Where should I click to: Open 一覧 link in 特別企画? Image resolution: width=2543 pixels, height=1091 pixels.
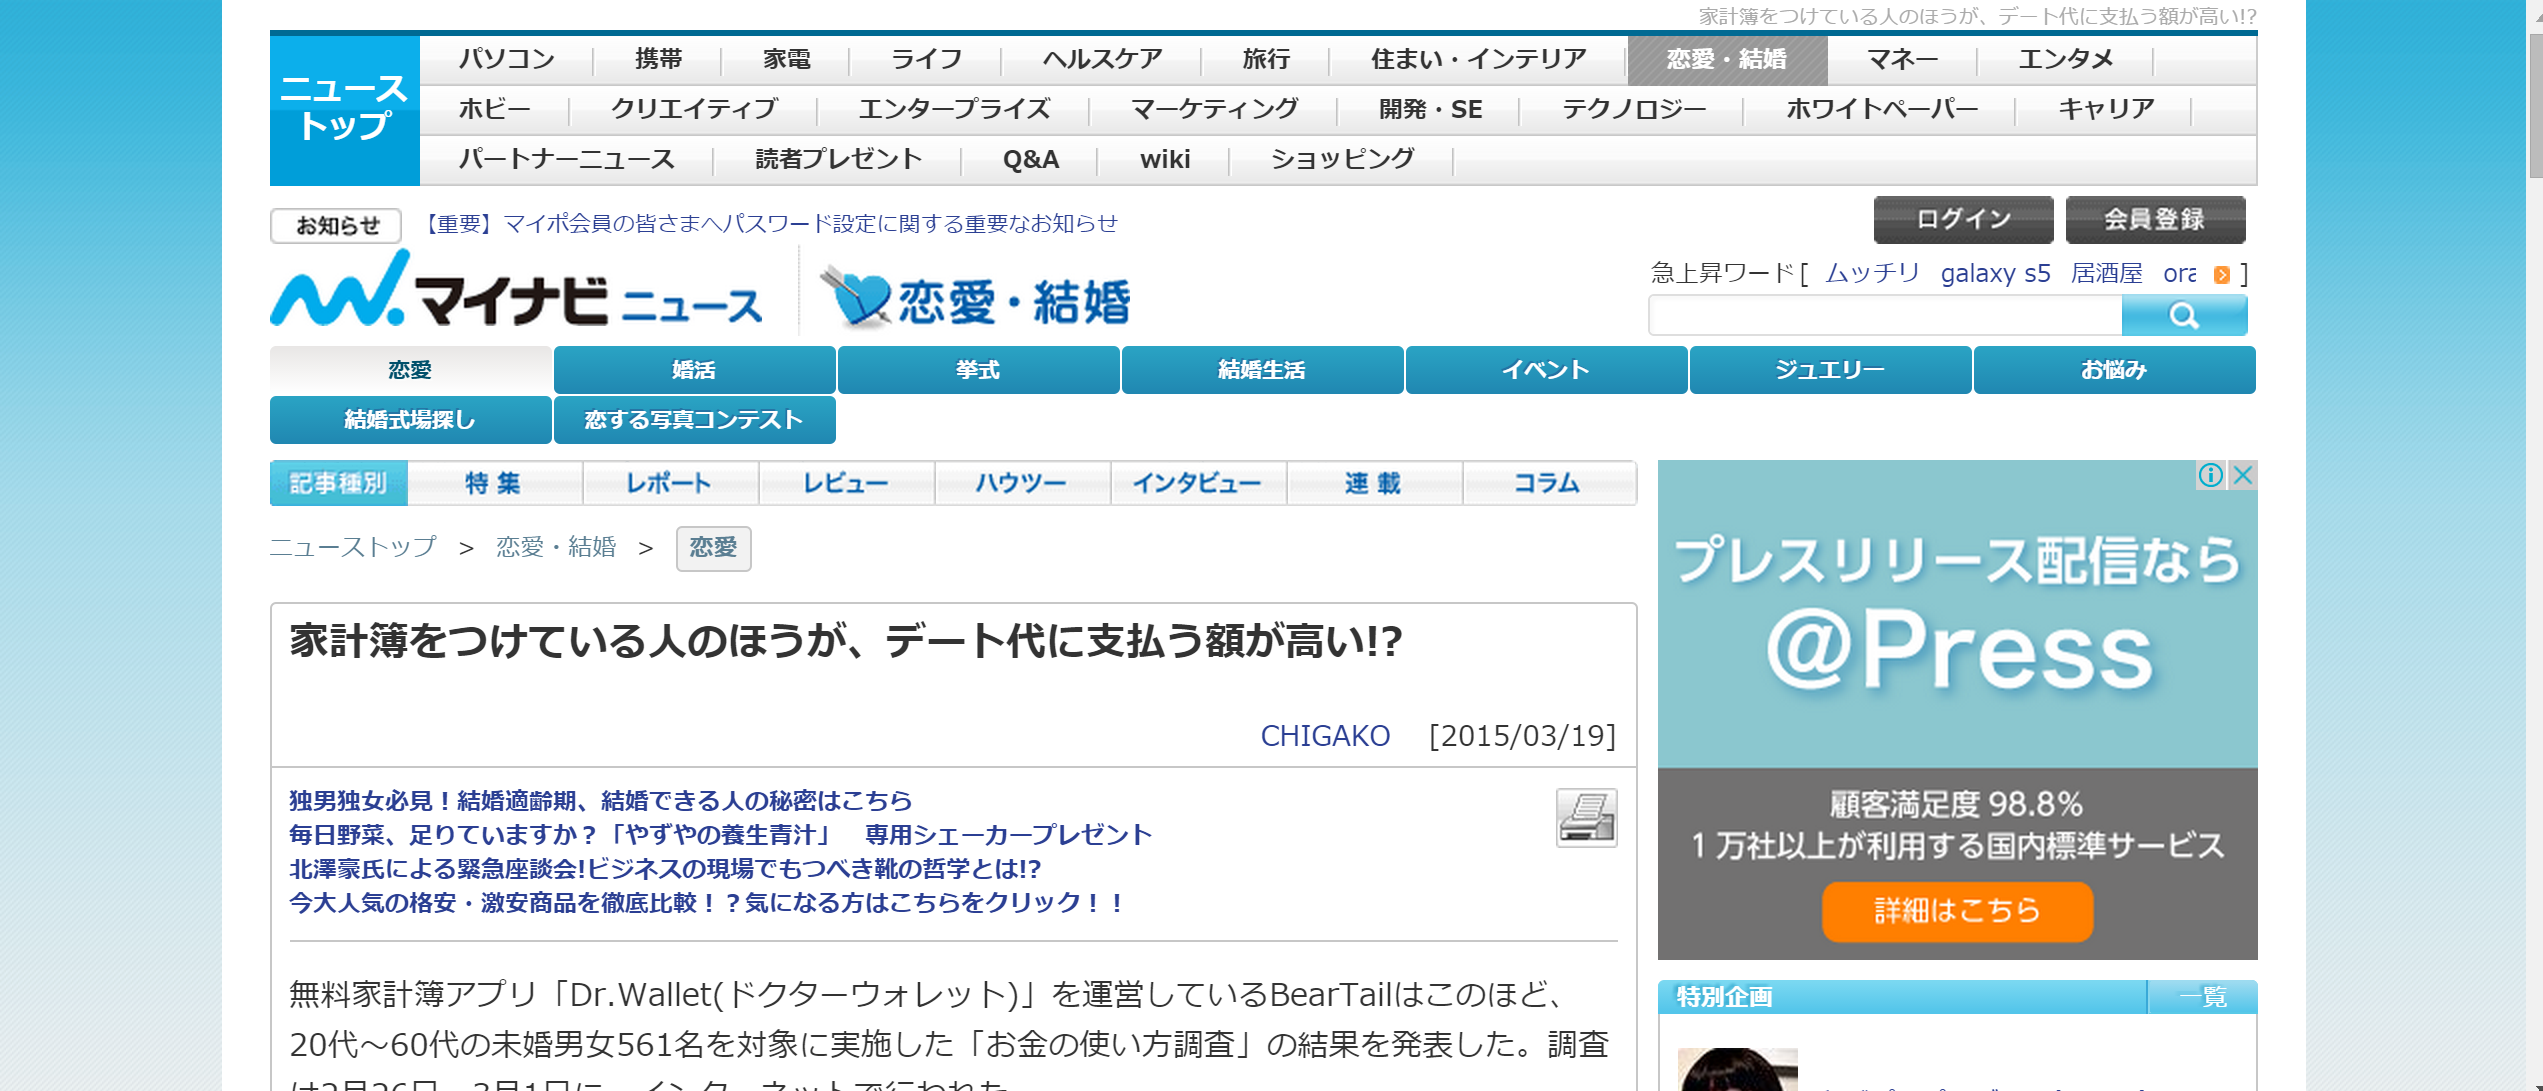click(2202, 997)
